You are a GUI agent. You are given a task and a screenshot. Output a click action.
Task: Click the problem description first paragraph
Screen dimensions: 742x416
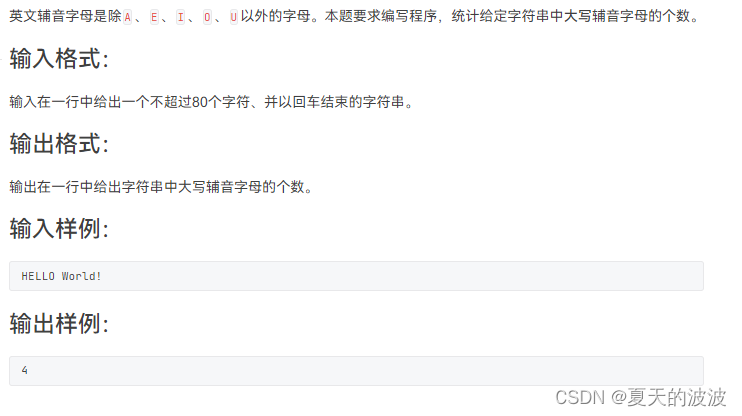pyautogui.click(x=354, y=17)
